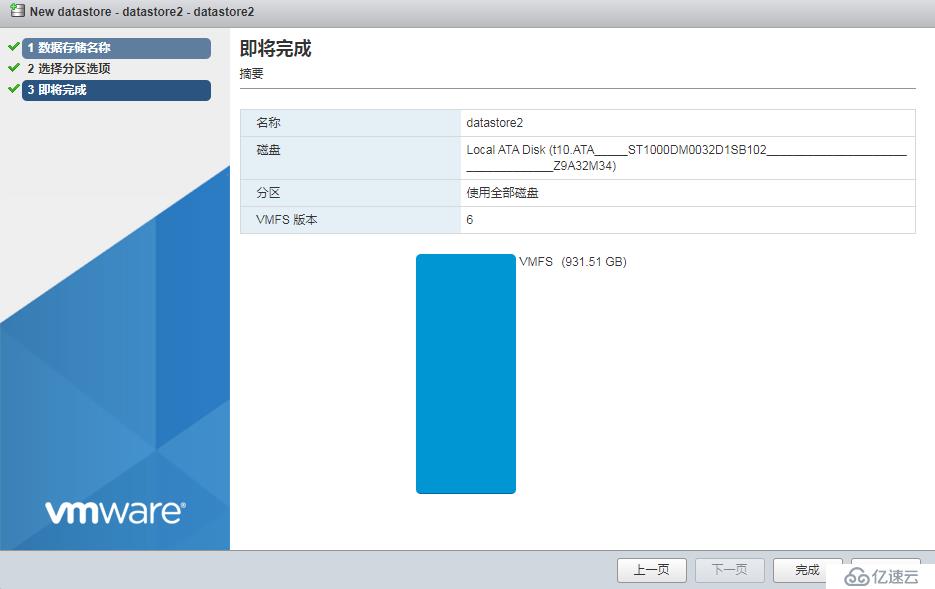Click the 完成 finish button

(x=807, y=570)
